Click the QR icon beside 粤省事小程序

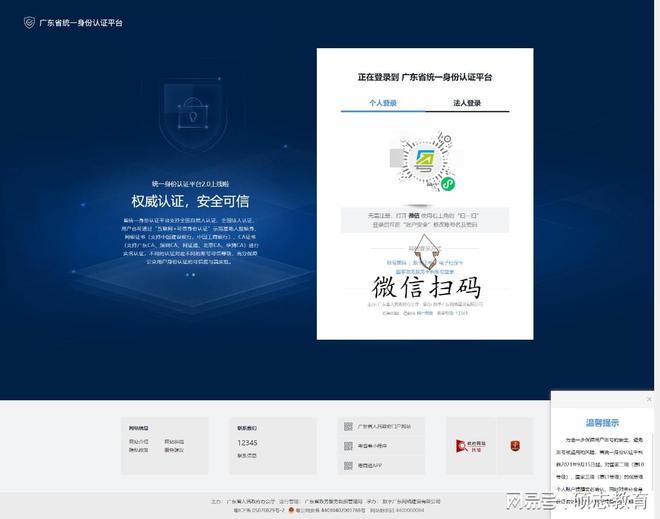[348, 446]
